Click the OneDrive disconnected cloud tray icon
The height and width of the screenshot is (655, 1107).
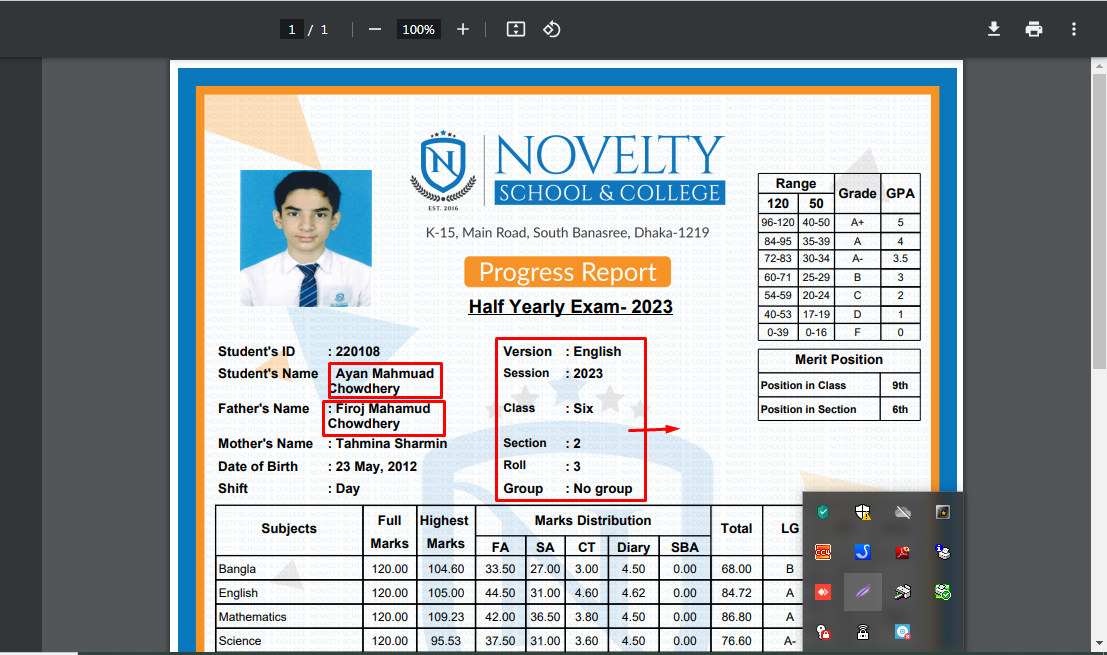tap(902, 512)
